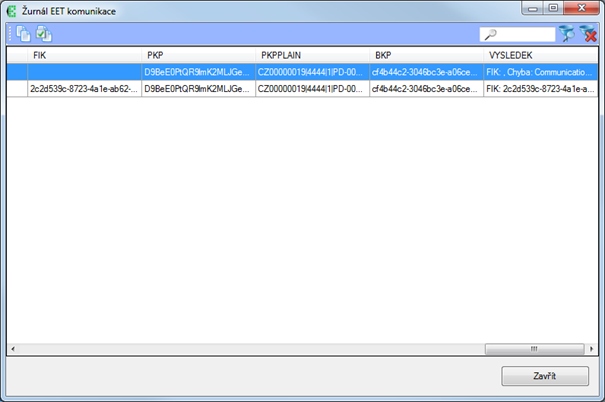The image size is (605, 402).
Task: Click the second row's PKPPLAIN cell
Action: [312, 88]
